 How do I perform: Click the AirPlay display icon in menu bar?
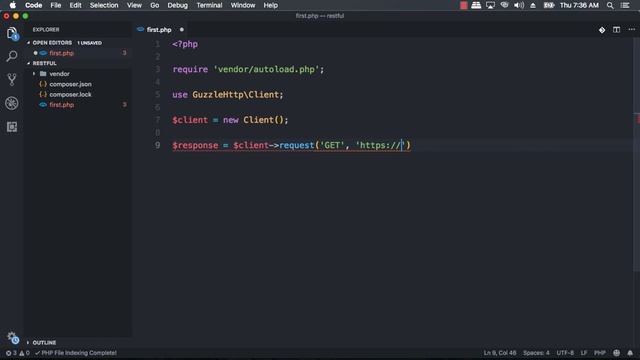pyautogui.click(x=490, y=5)
